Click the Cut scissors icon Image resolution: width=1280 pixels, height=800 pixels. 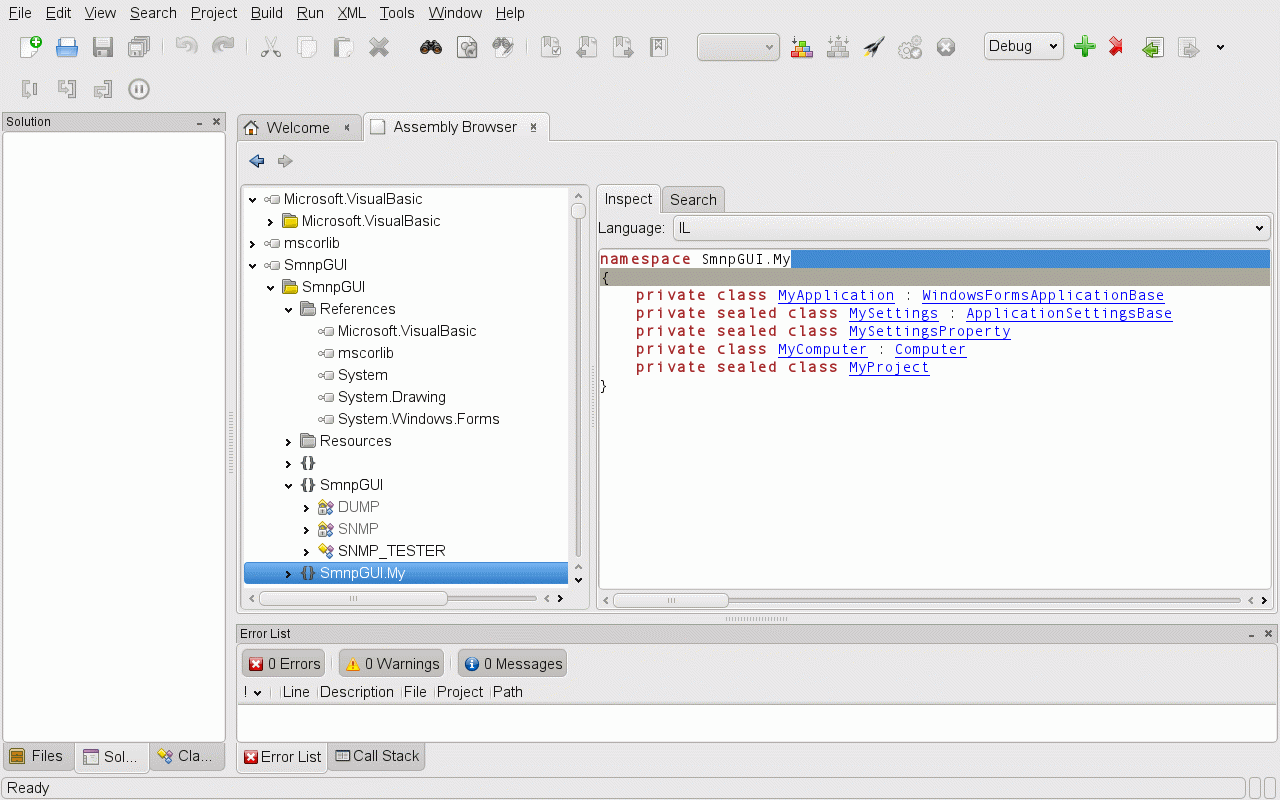270,47
